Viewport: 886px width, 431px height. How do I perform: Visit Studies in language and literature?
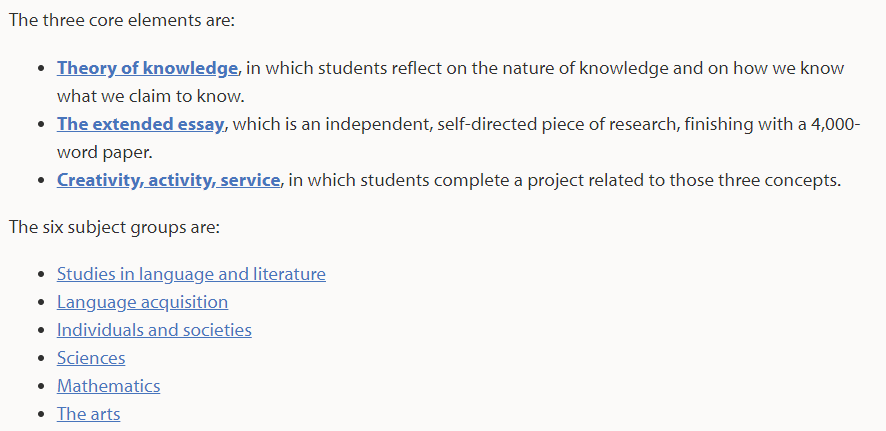[191, 274]
